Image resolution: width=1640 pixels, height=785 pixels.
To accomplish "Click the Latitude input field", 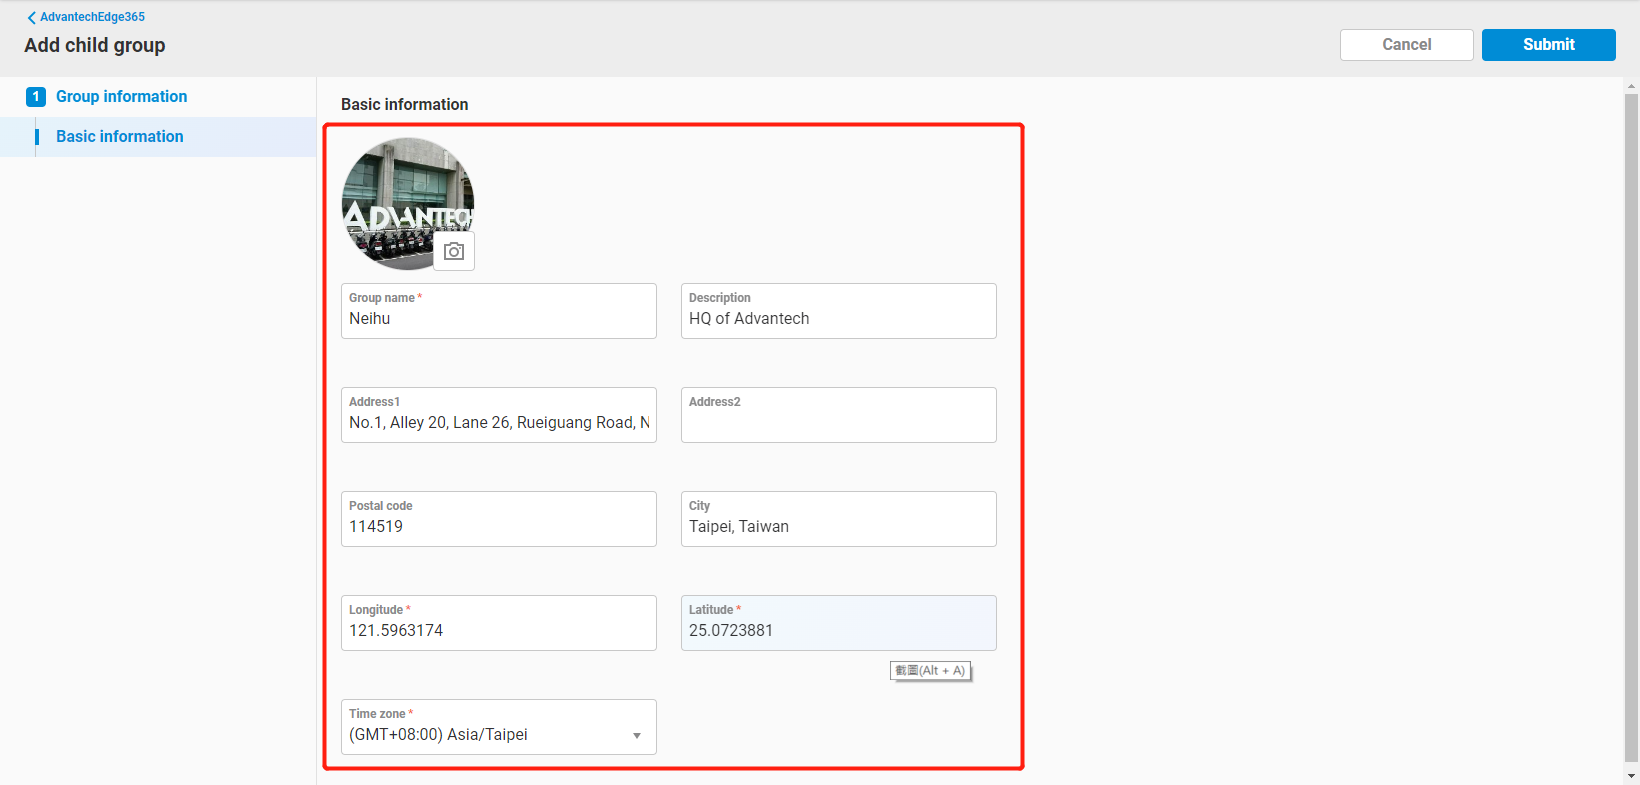I will click(838, 631).
